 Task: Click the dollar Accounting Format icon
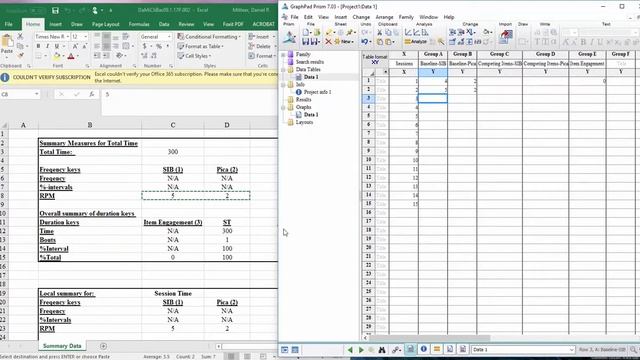[x=144, y=47]
